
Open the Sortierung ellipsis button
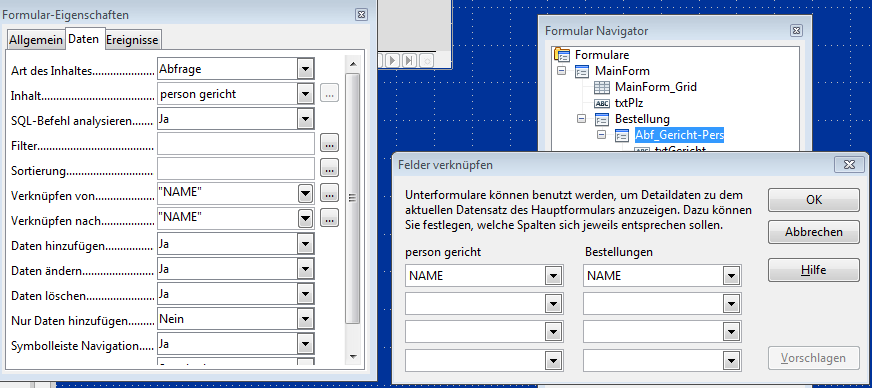tap(329, 167)
